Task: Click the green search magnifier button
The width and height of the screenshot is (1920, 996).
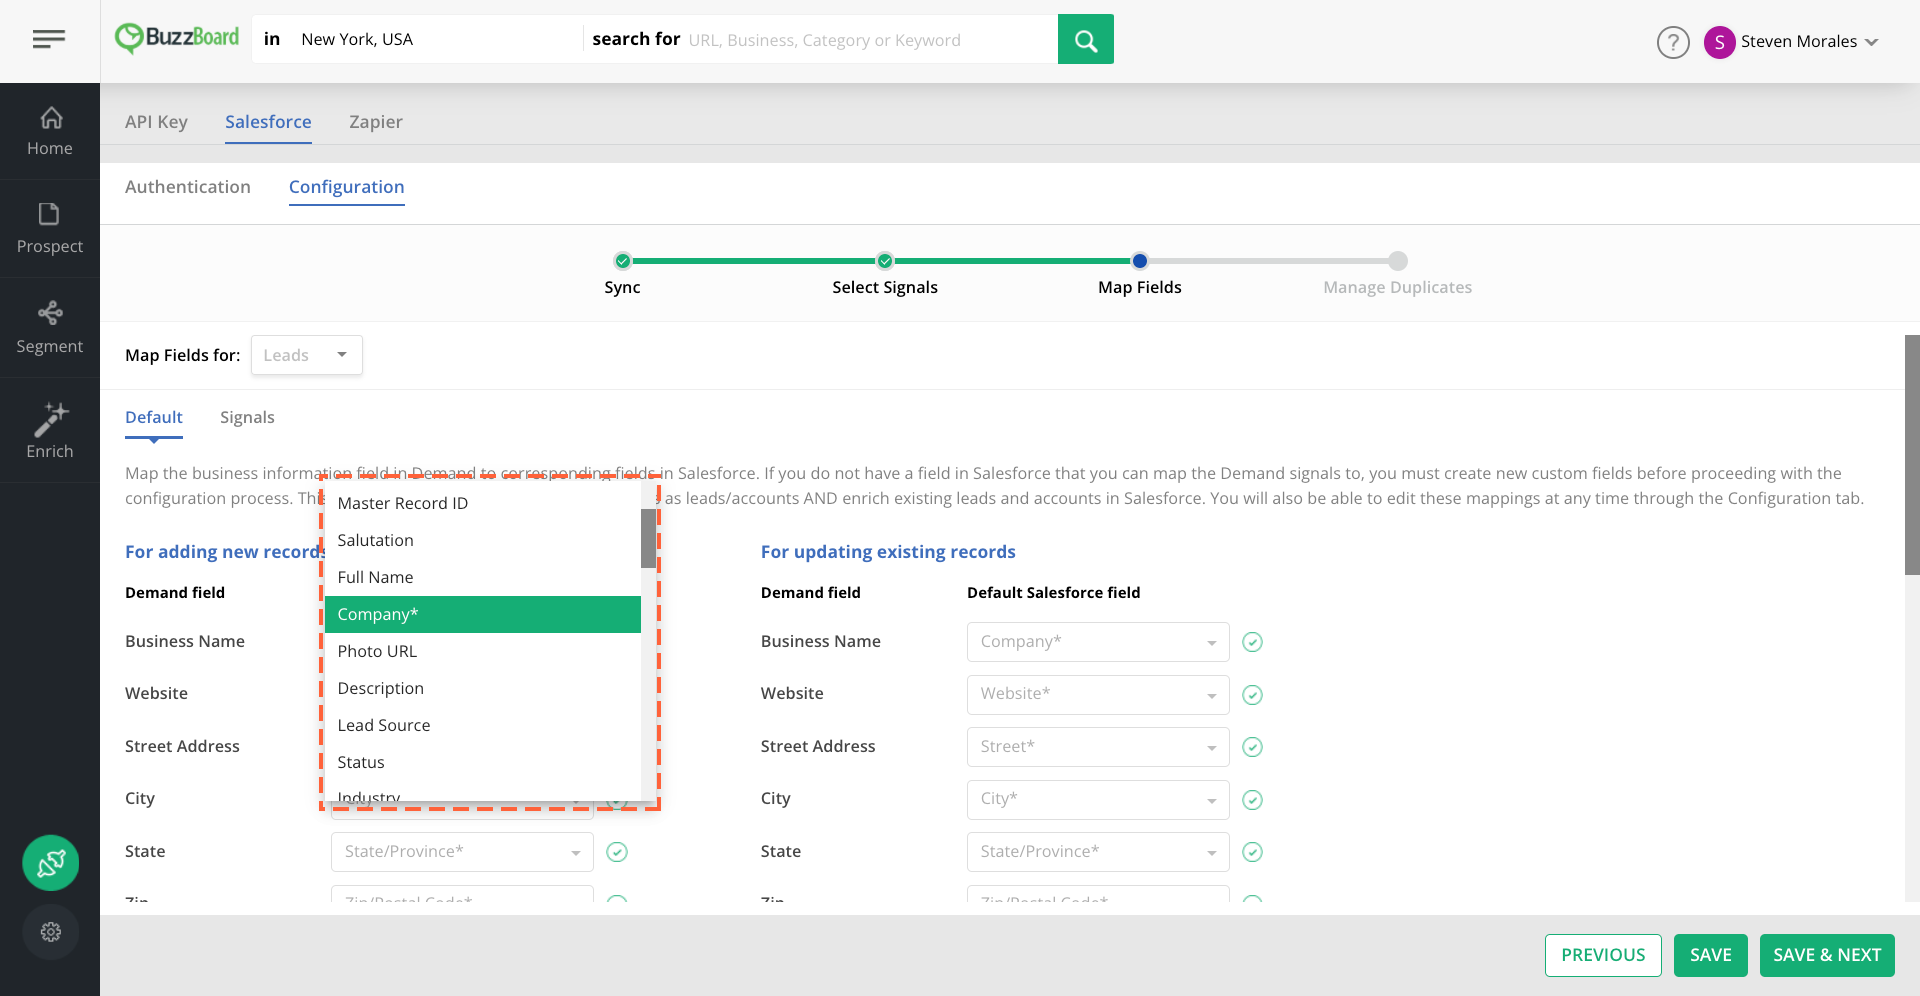Action: coord(1085,39)
